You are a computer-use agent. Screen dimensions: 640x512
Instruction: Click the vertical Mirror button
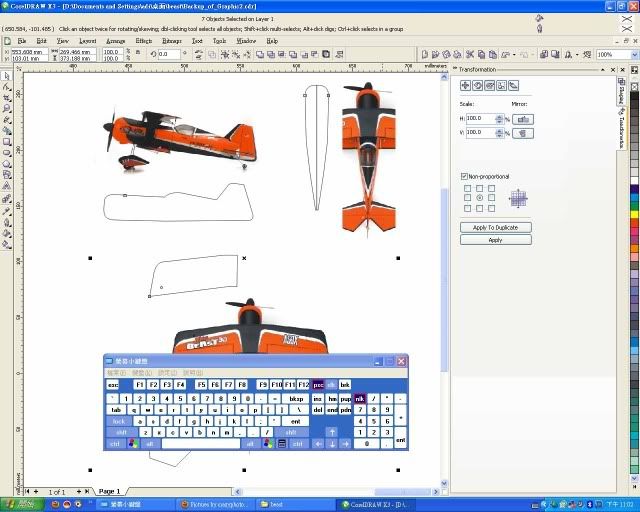[x=523, y=133]
